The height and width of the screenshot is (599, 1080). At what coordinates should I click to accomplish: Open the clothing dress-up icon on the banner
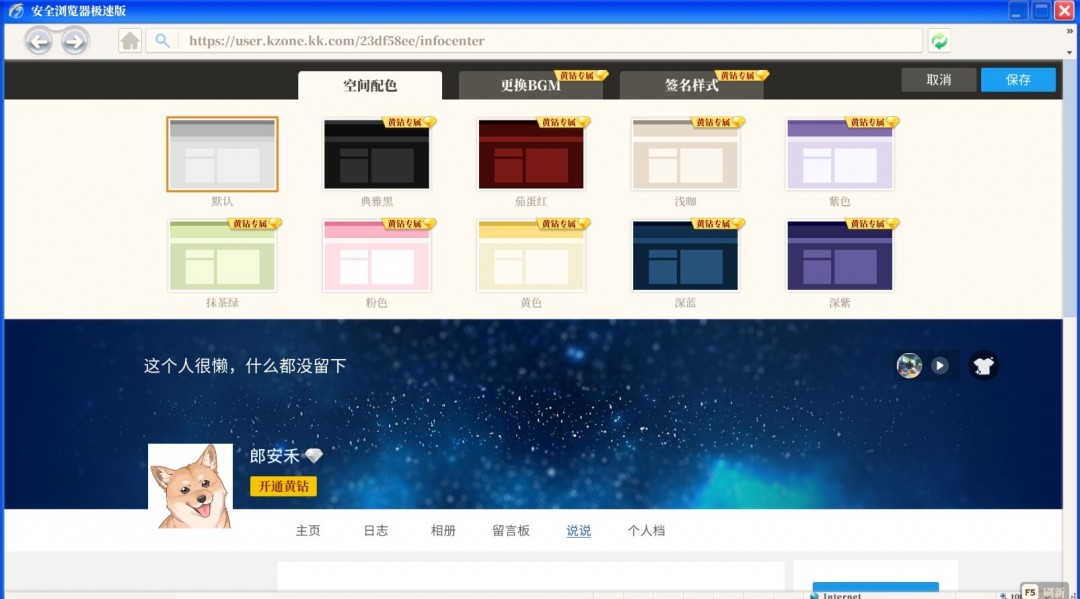pos(983,366)
